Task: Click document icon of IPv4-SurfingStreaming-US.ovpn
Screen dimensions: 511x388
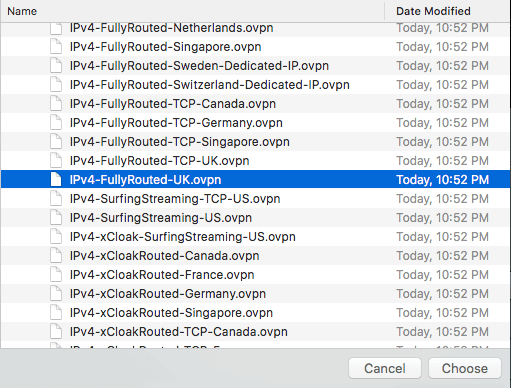Action: pos(56,217)
